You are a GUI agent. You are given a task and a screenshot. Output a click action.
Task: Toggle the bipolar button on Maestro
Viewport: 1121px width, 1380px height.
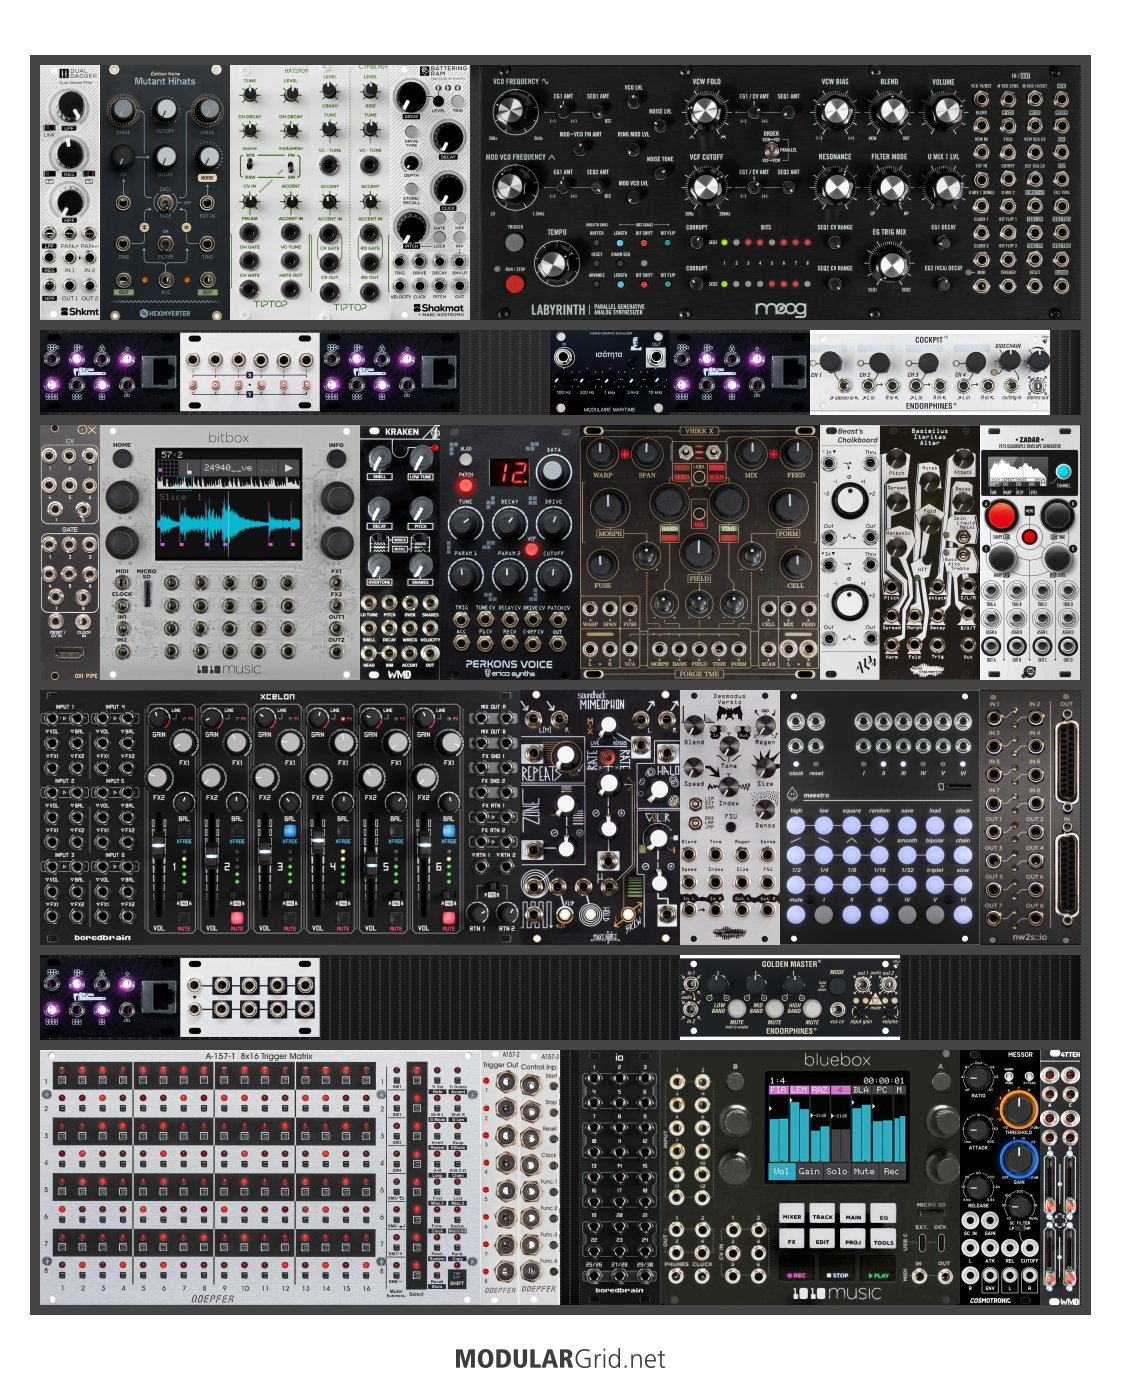pyautogui.click(x=935, y=855)
